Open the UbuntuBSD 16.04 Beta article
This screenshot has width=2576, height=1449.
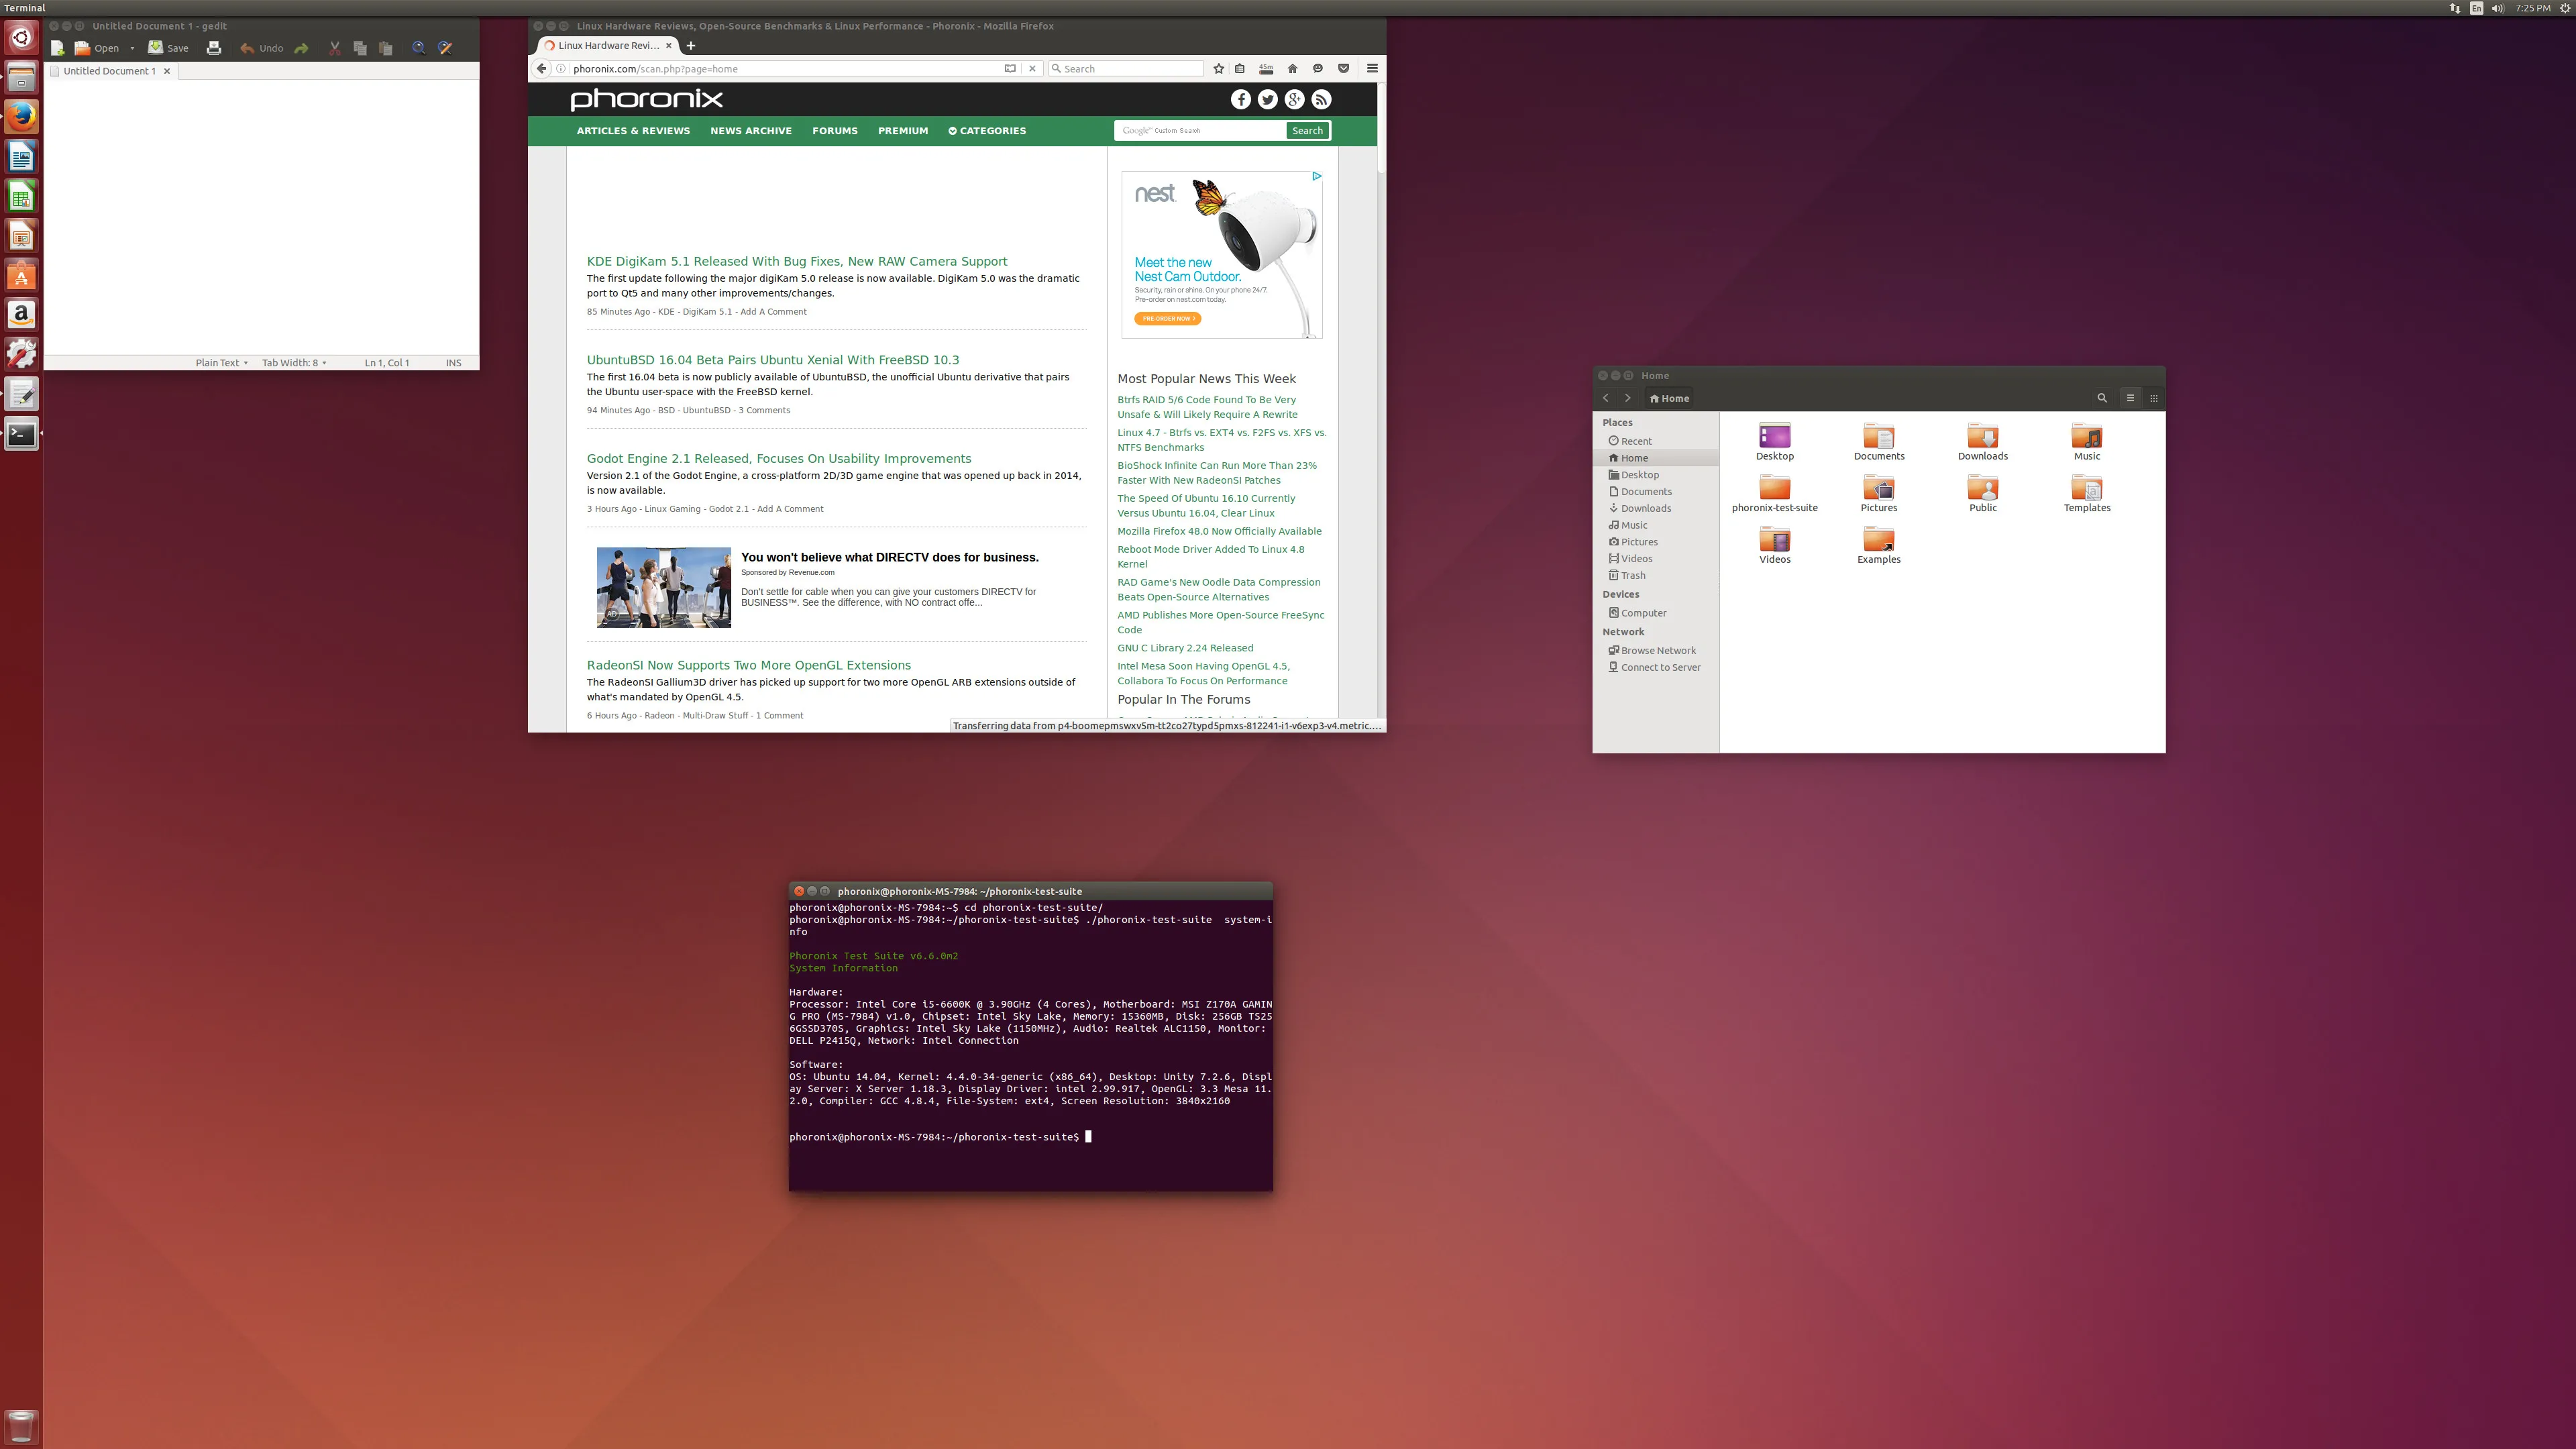772,360
